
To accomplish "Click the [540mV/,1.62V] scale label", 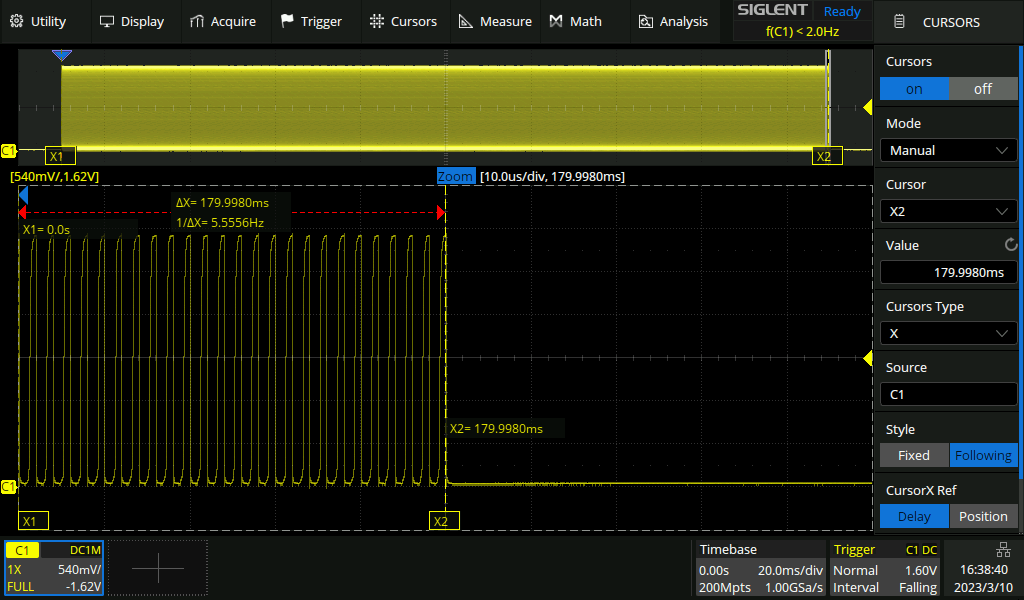I will (x=55, y=176).
